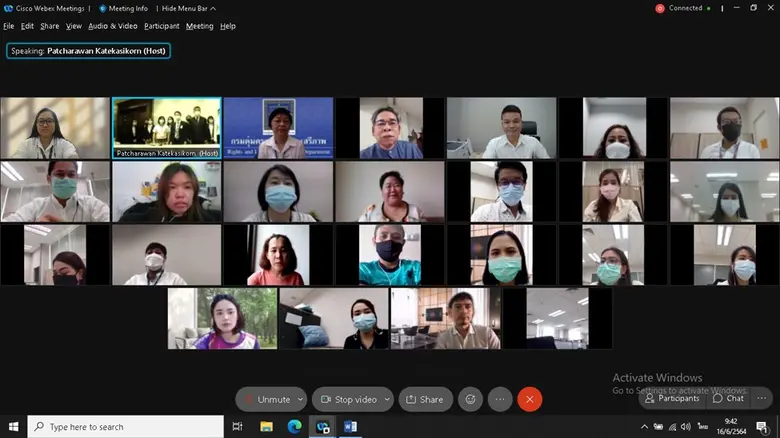
Task: Select Patcharawan Katekasikorn host video thumbnail
Action: pyautogui.click(x=166, y=128)
